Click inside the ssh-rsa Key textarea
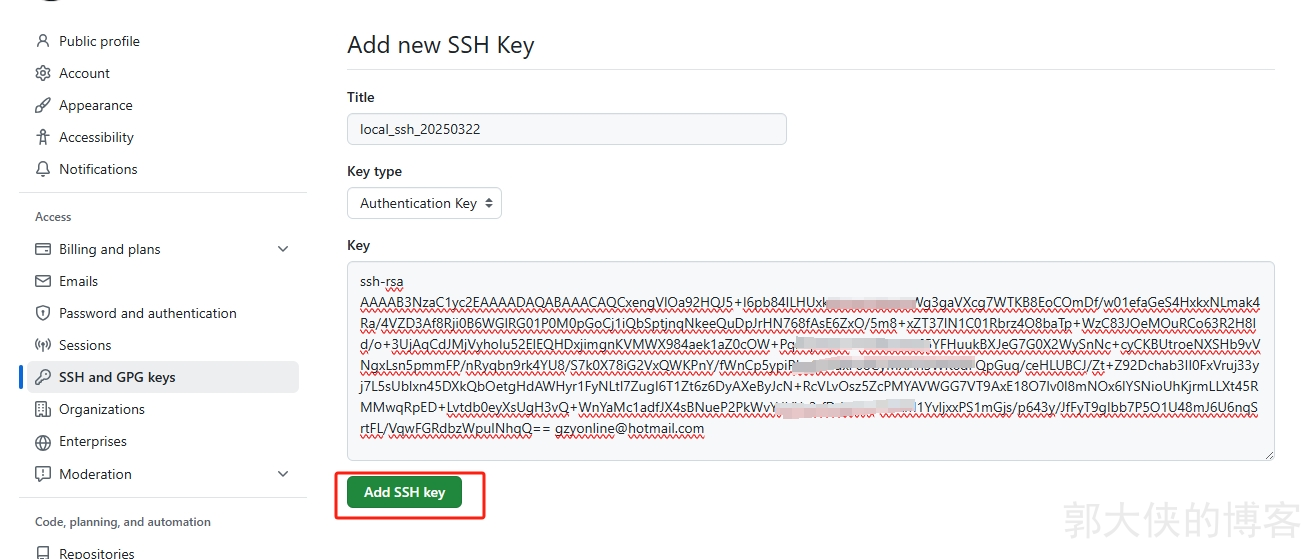The height and width of the screenshot is (559, 1312). click(811, 361)
